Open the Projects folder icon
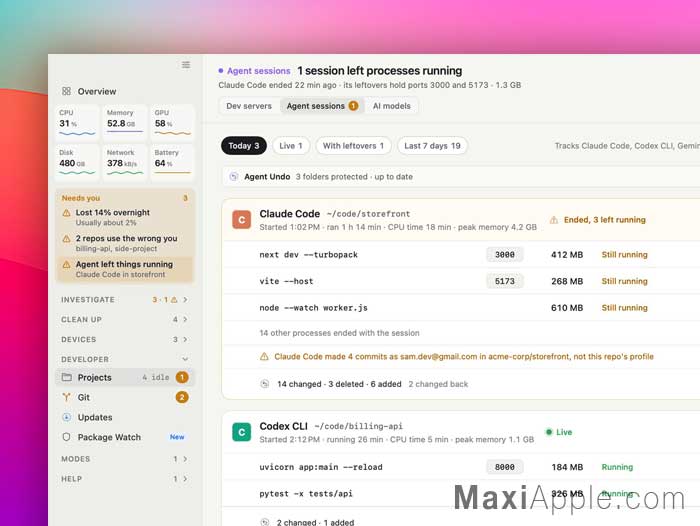700x526 pixels. pyautogui.click(x=67, y=377)
